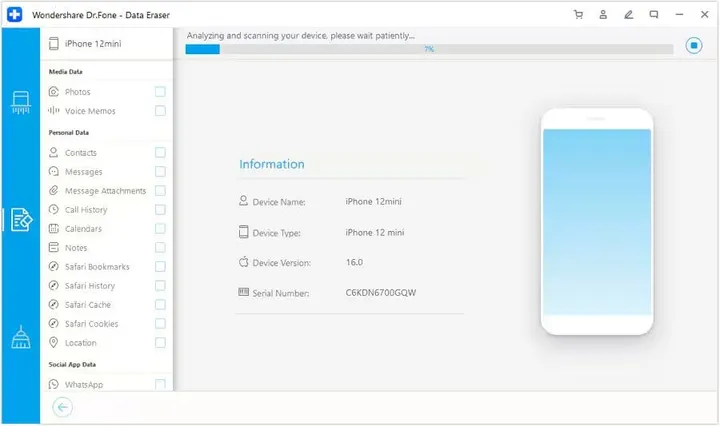Click the Device Name person icon
This screenshot has width=720, height=426.
(x=243, y=201)
